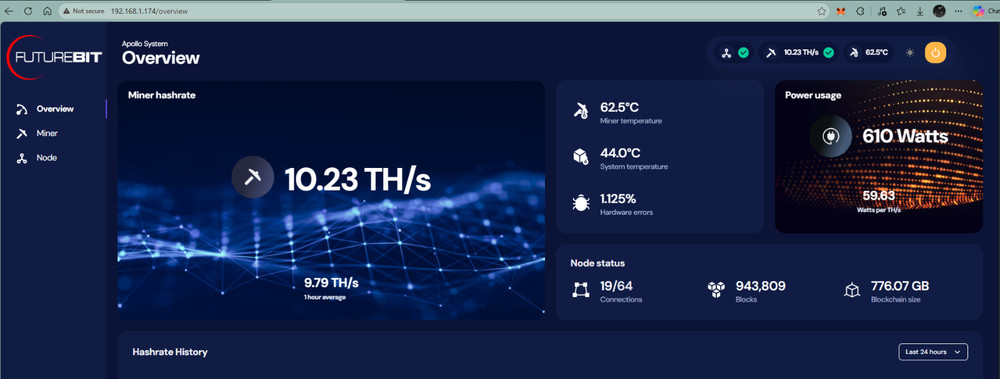Open browser downloads
Screen dimensions: 1000x379
tap(920, 11)
